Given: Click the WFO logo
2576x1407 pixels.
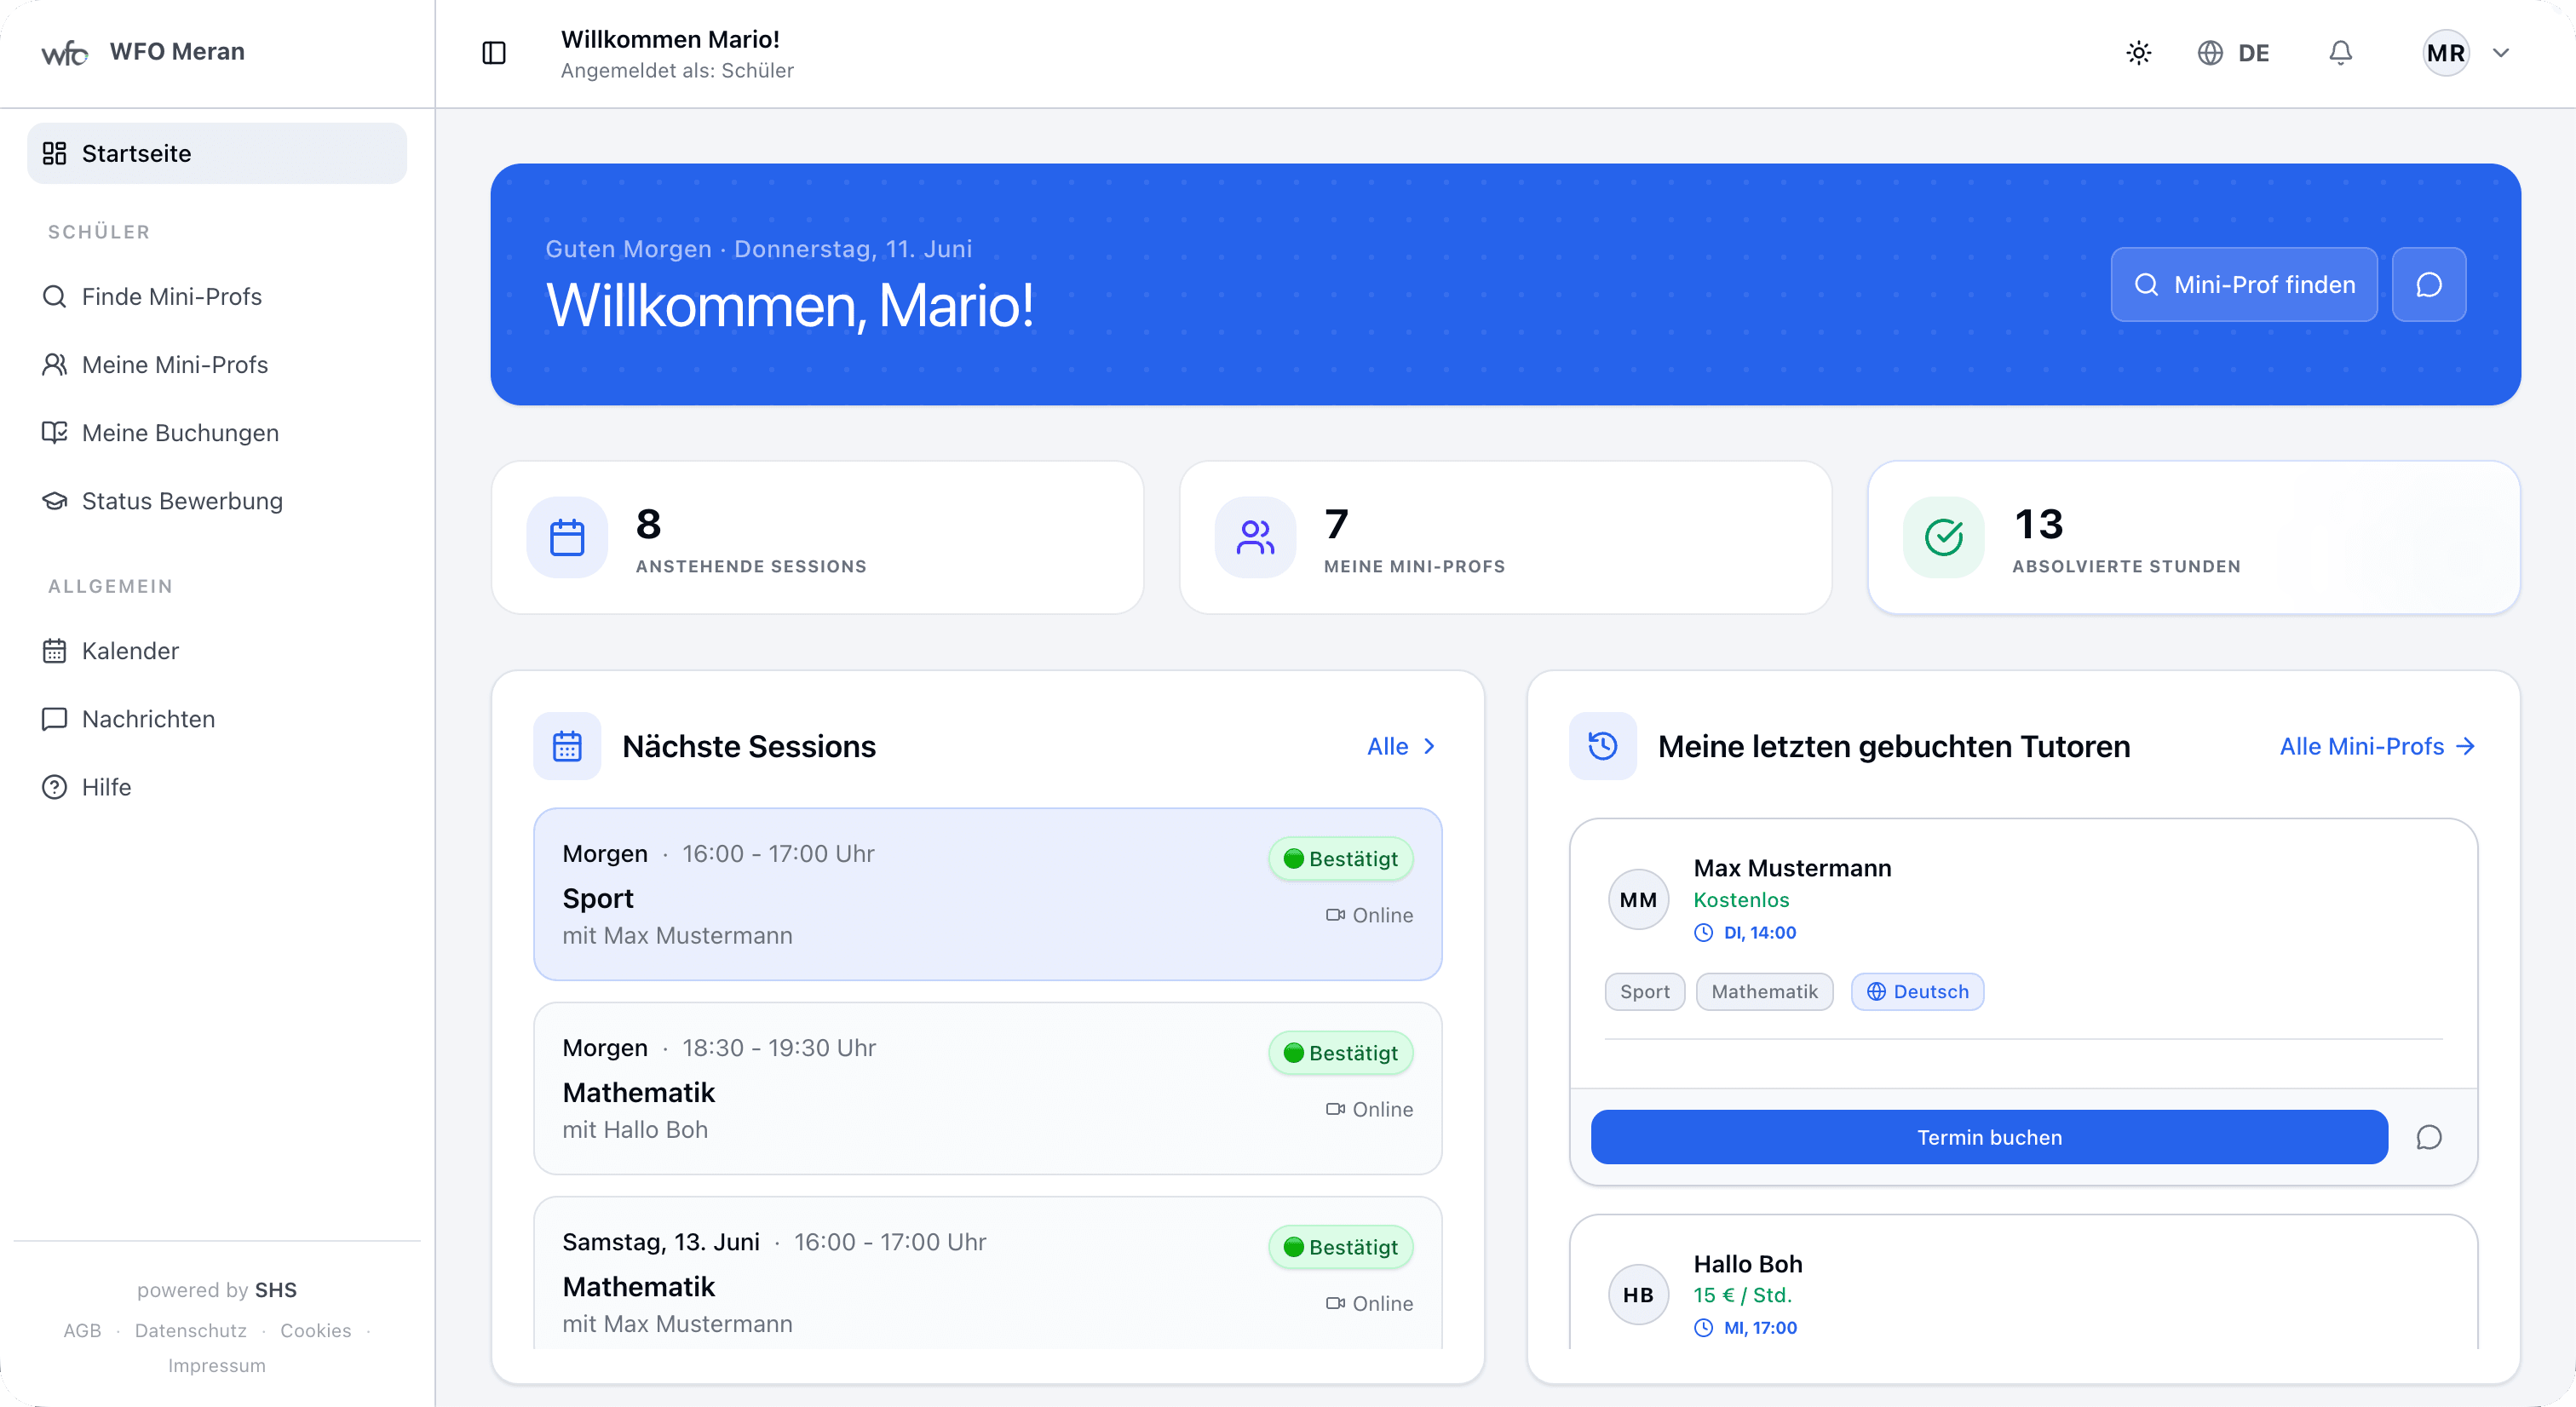Looking at the screenshot, I should 65,52.
